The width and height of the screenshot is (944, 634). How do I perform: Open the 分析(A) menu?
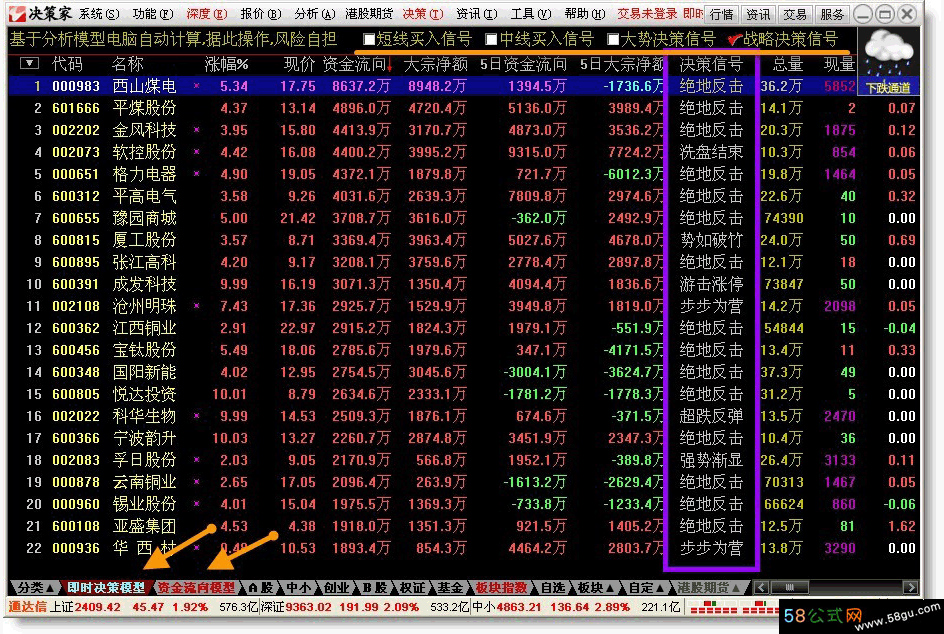315,13
